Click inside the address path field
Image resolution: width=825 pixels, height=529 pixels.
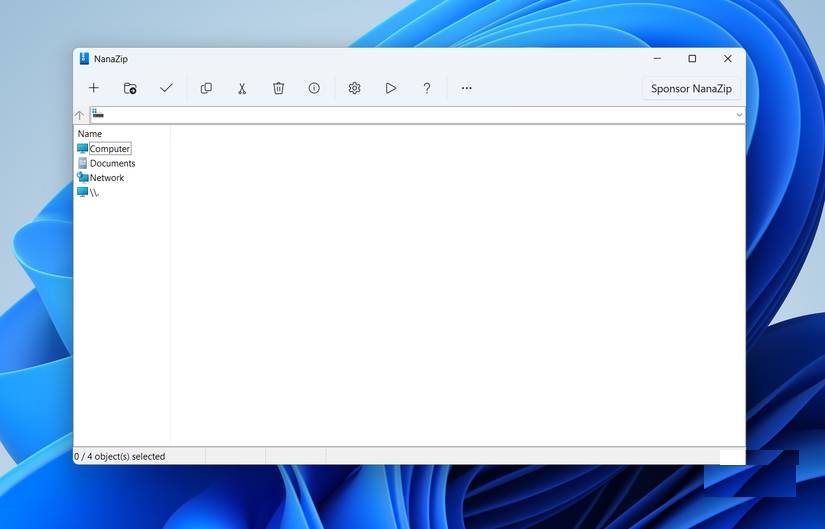pos(400,115)
